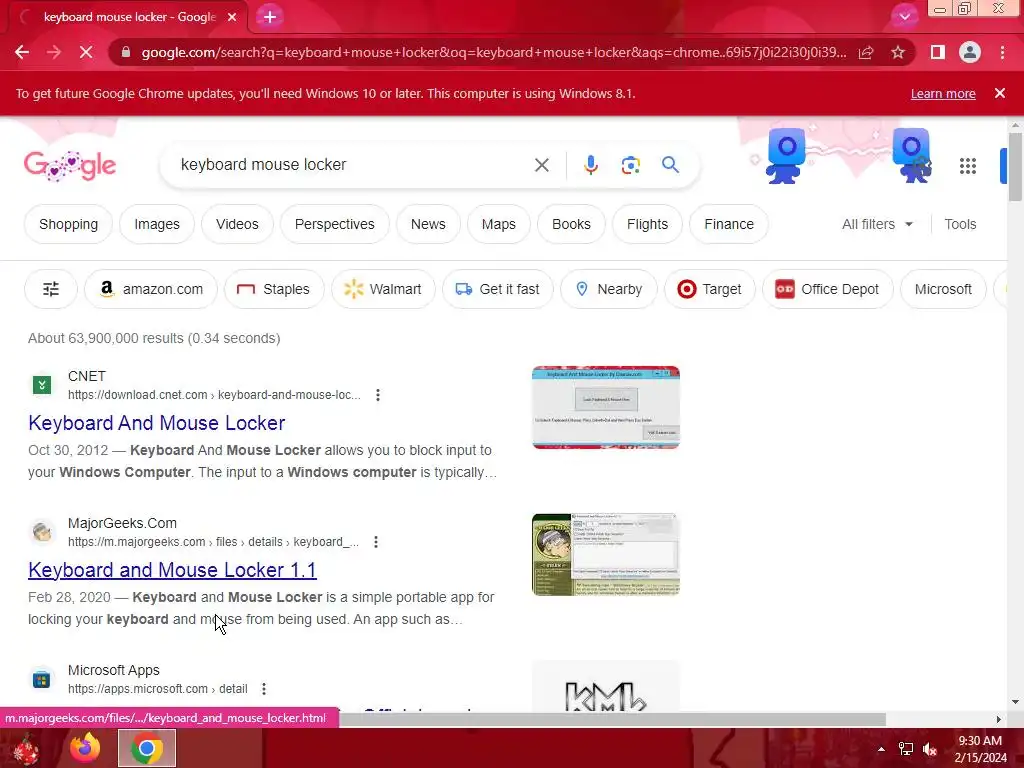The image size is (1024, 768).
Task: Filter by Target chip
Action: pyautogui.click(x=710, y=289)
